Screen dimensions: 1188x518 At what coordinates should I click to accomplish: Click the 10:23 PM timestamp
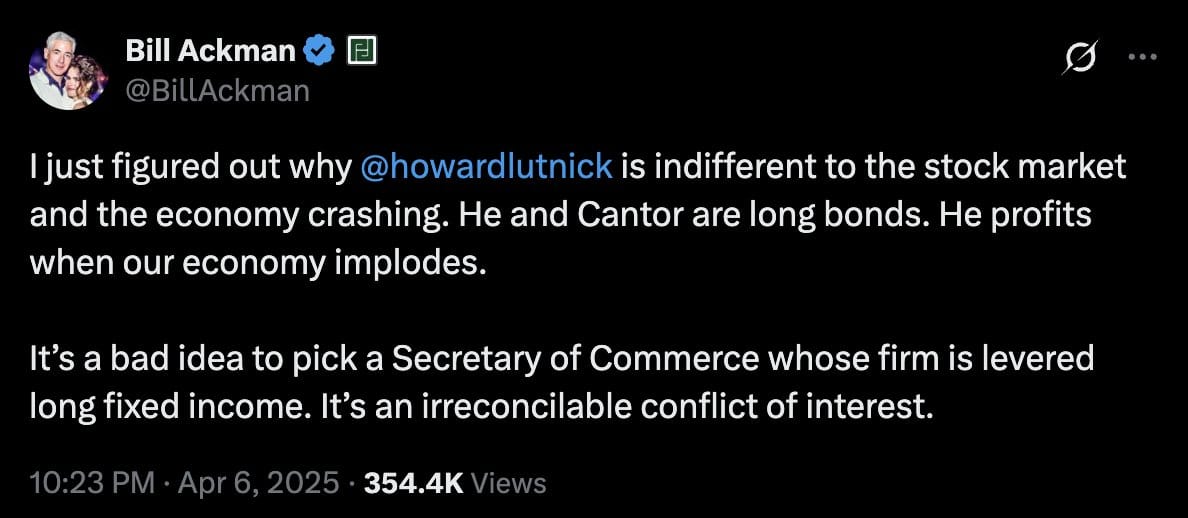point(92,482)
